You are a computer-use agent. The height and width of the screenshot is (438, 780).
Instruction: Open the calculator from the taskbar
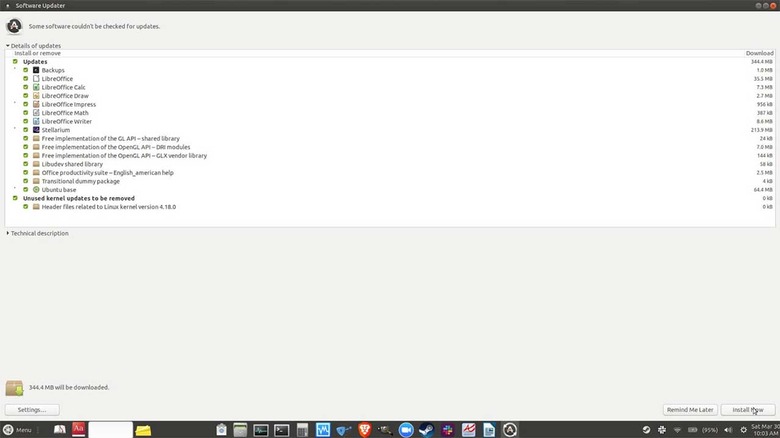tap(302, 430)
